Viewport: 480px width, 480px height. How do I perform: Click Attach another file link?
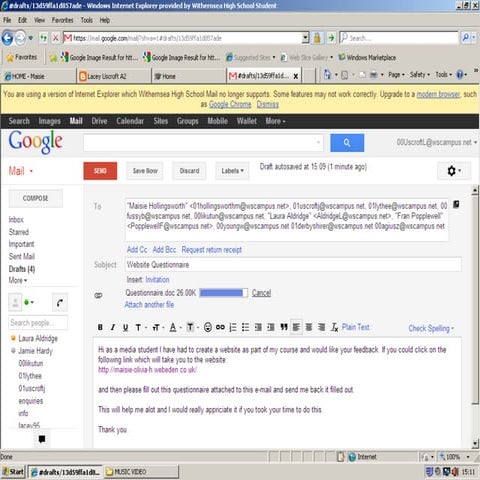(x=149, y=305)
